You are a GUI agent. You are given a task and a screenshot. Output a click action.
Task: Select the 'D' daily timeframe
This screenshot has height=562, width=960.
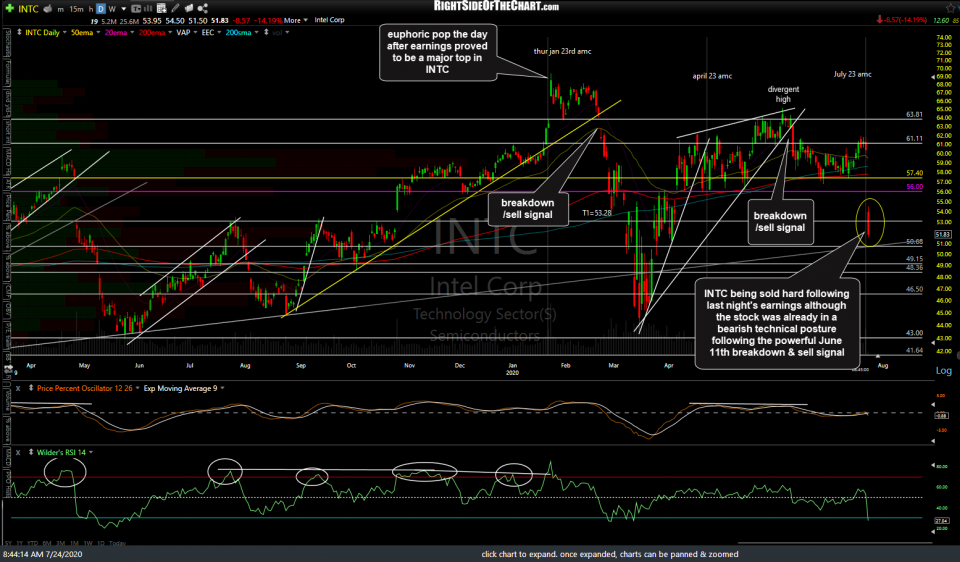point(101,9)
